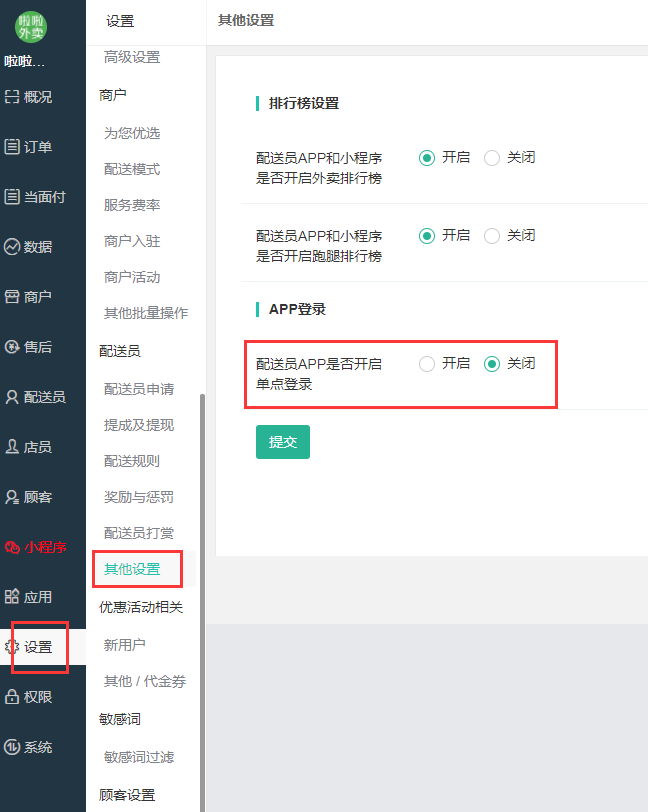648x812 pixels.
Task: Enable 开启 for 外卖排行榜
Action: click(427, 158)
